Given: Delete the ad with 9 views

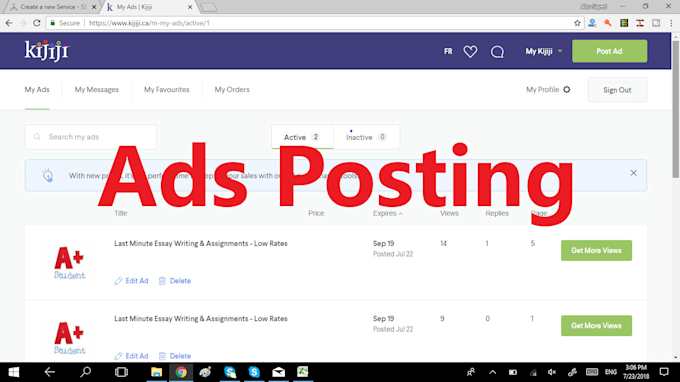Looking at the screenshot, I should click(175, 356).
